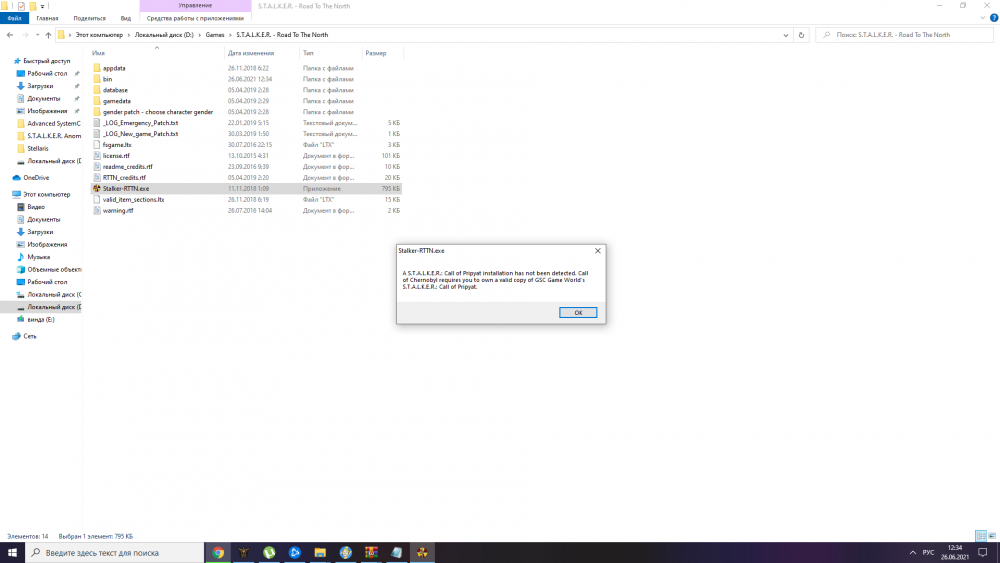Switch to details view layout button
The image size is (1000, 563).
click(981, 536)
